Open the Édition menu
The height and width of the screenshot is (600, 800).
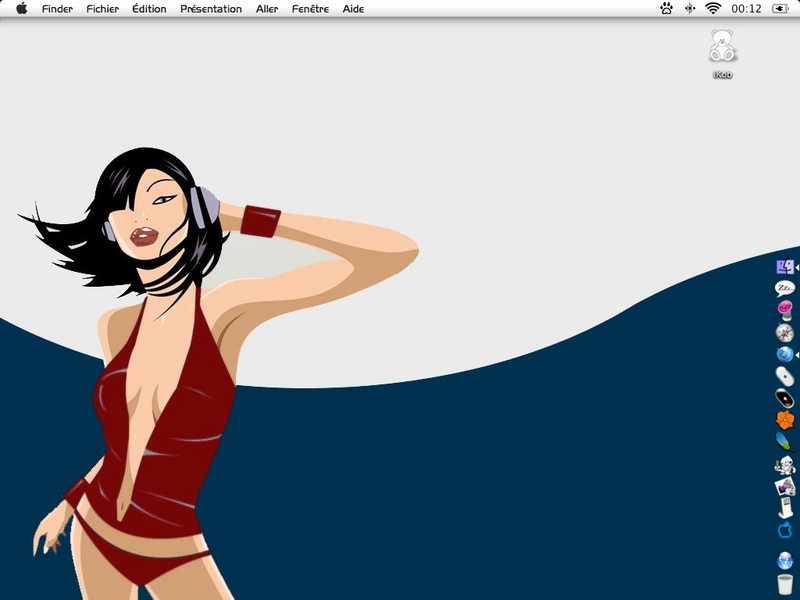point(149,9)
